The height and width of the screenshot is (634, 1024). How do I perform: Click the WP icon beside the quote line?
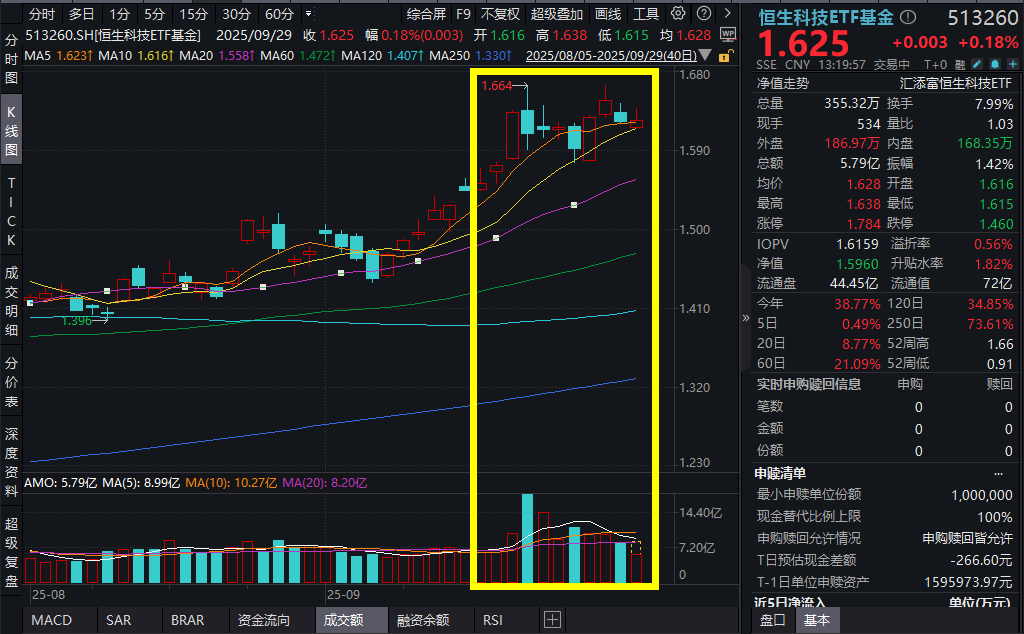pos(727,34)
